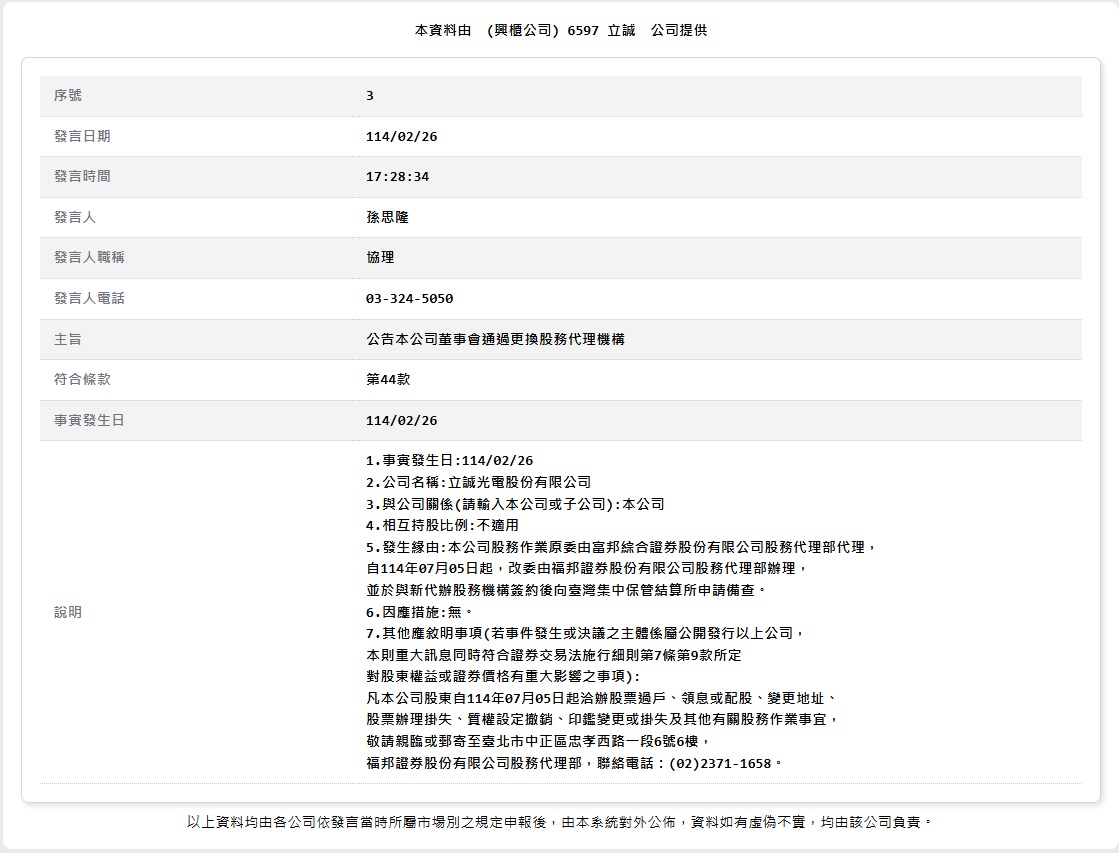Screen dimensions: 1119x853
Task: Click the 主旨 row label
Action: (x=68, y=340)
